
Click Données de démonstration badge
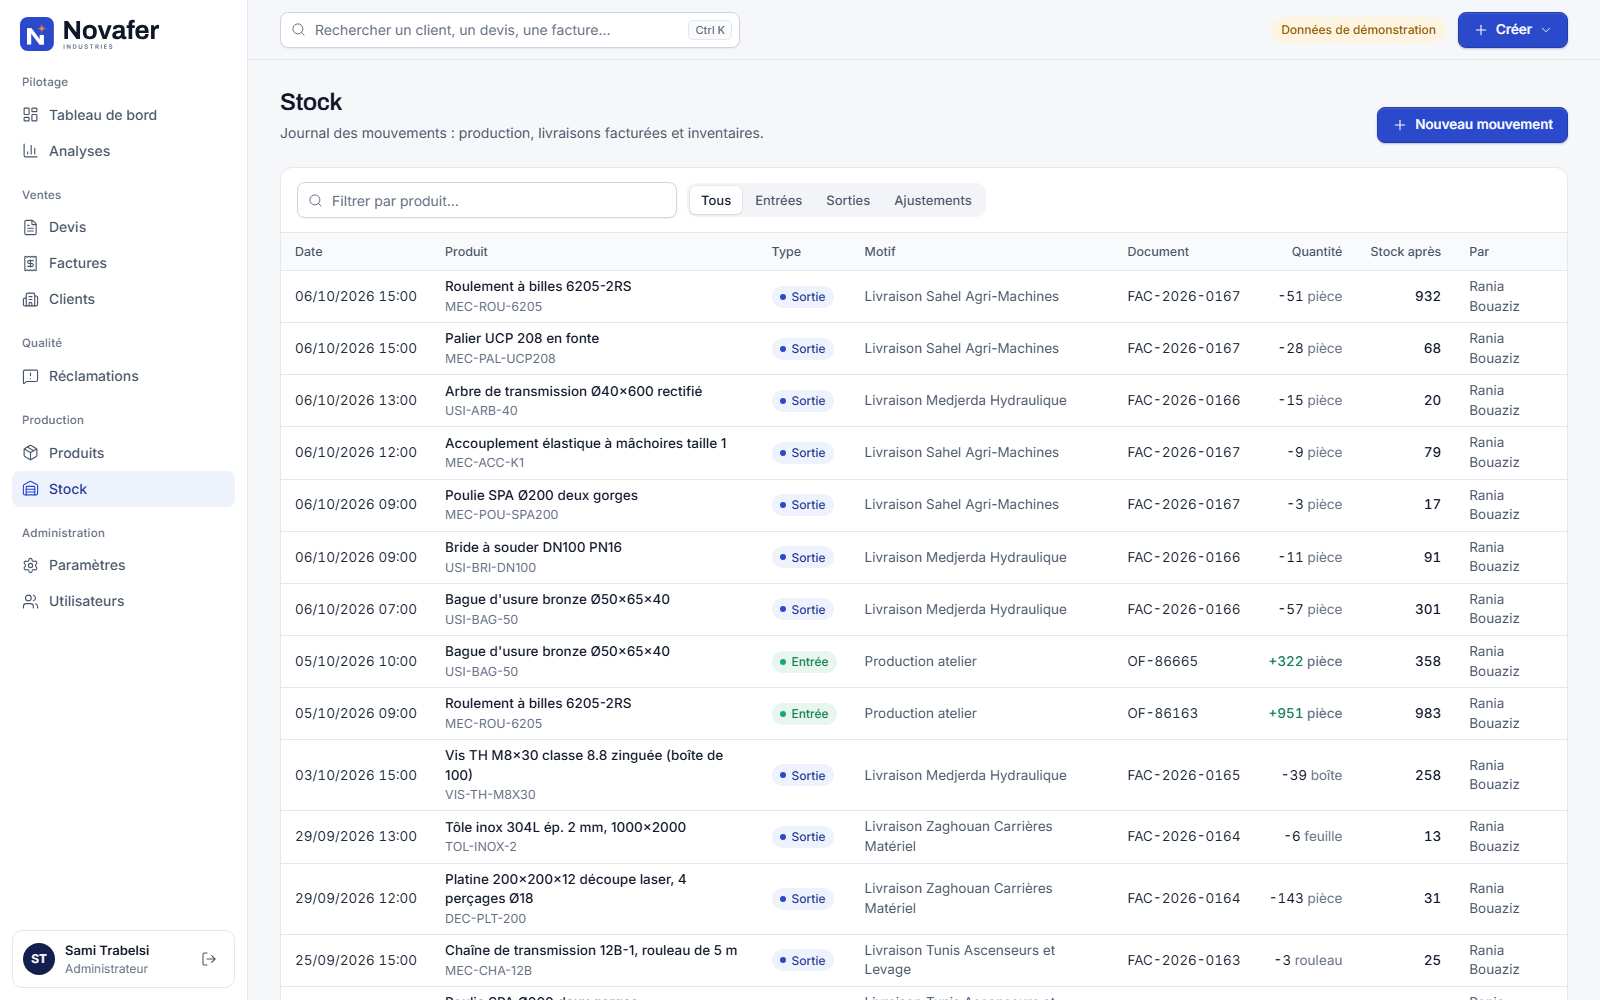[x=1358, y=30]
